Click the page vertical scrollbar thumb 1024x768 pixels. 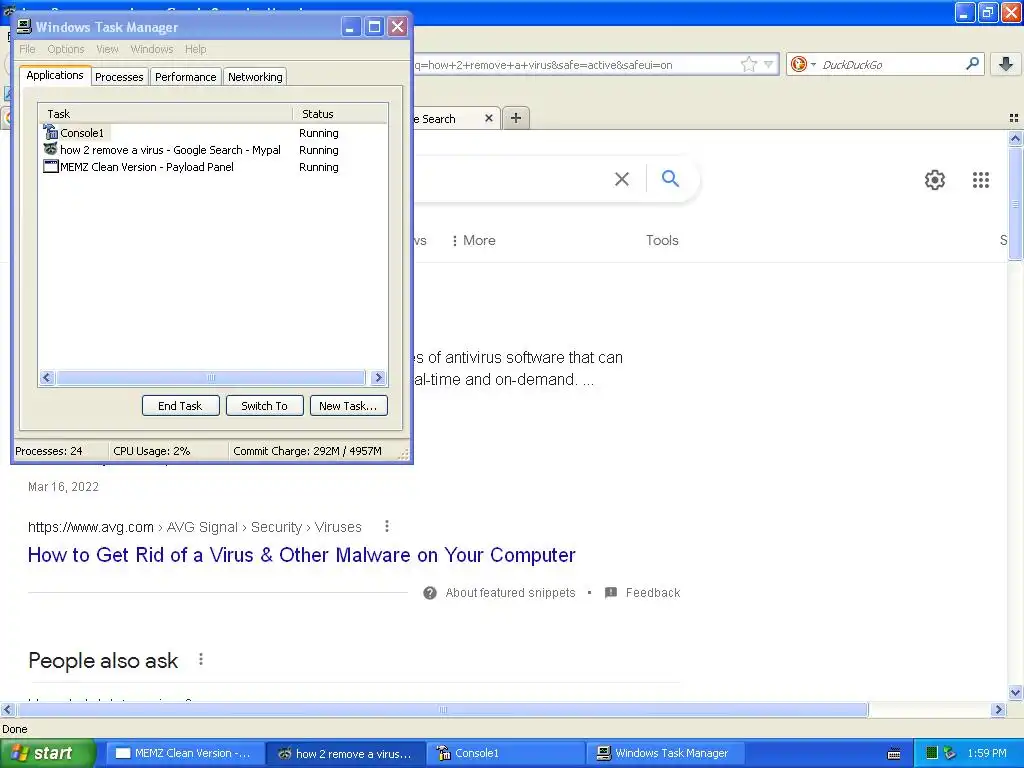coord(1015,203)
